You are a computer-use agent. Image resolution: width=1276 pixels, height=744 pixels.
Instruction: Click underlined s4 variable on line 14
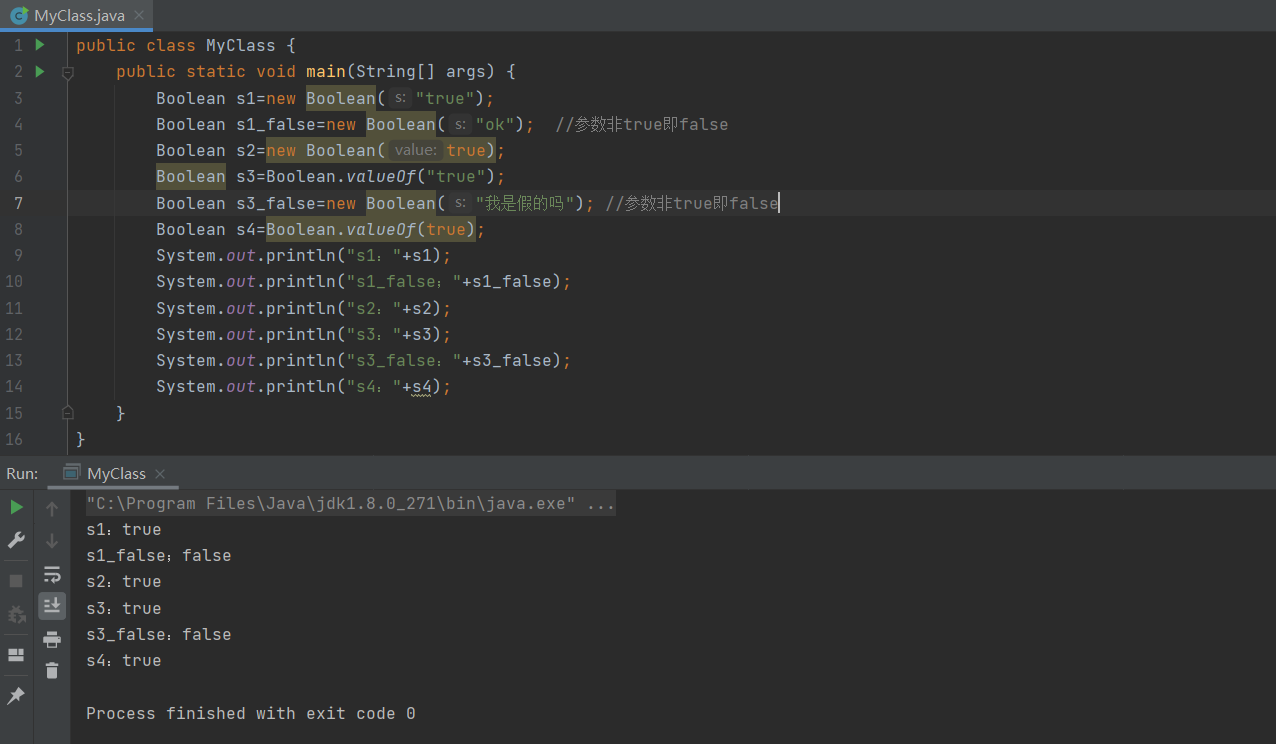coord(421,387)
